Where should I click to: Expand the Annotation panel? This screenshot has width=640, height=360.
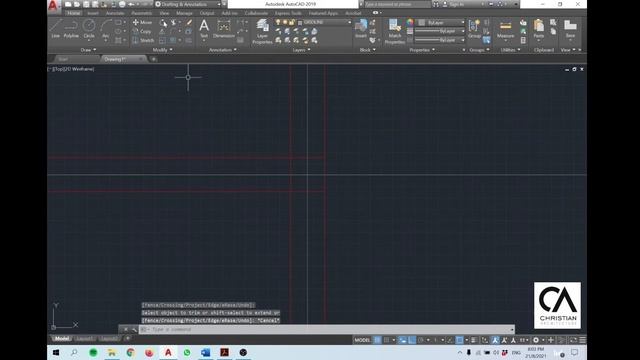[222, 50]
